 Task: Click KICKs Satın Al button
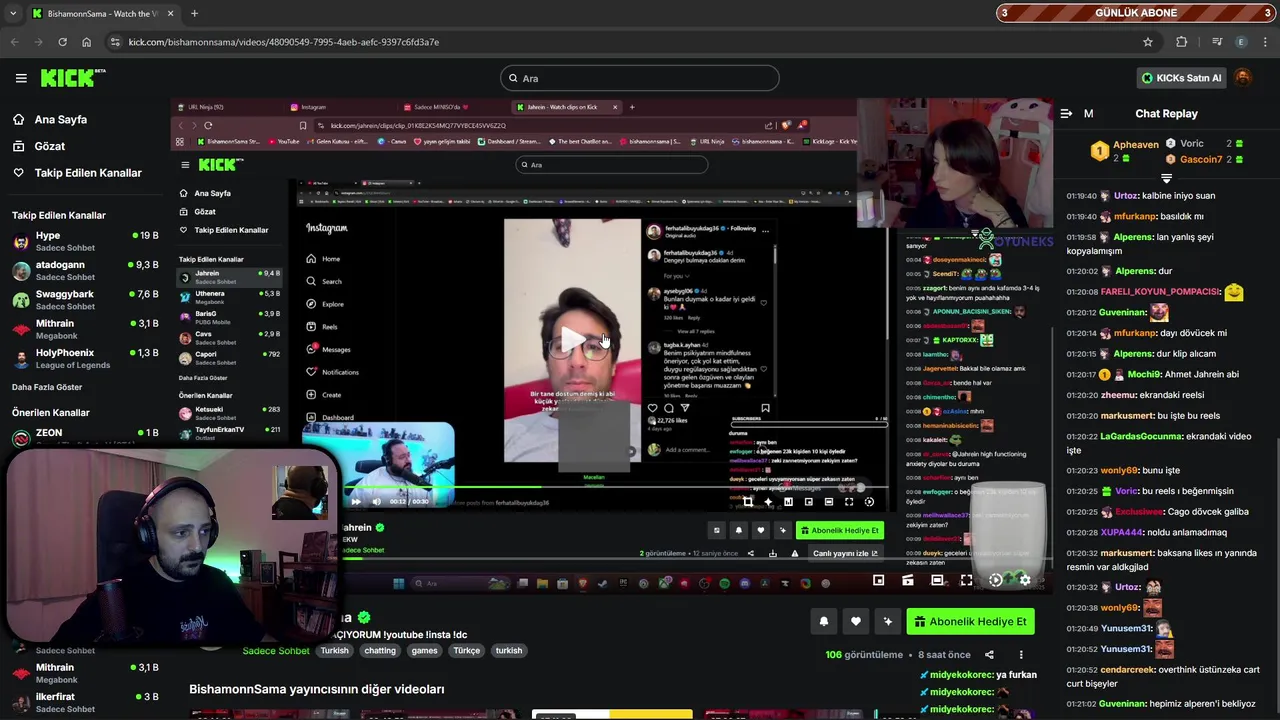(x=1181, y=78)
